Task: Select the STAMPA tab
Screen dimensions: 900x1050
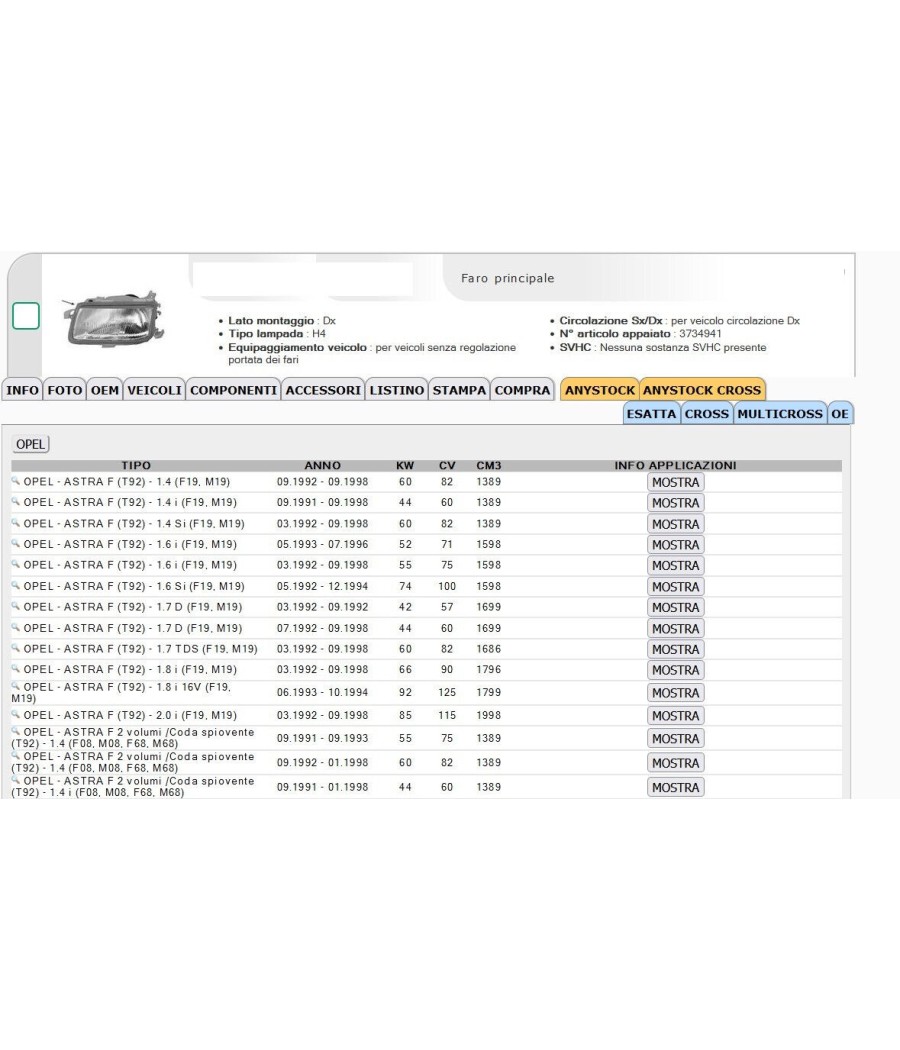Action: tap(459, 390)
